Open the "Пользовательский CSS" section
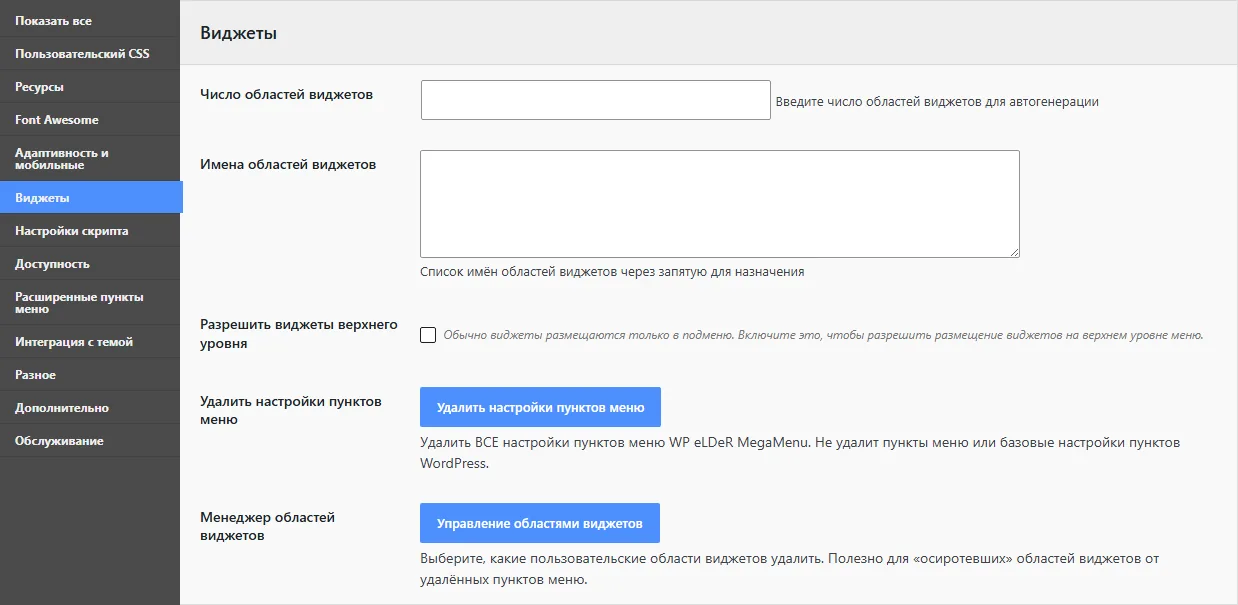This screenshot has height=605, width=1238. (90, 54)
